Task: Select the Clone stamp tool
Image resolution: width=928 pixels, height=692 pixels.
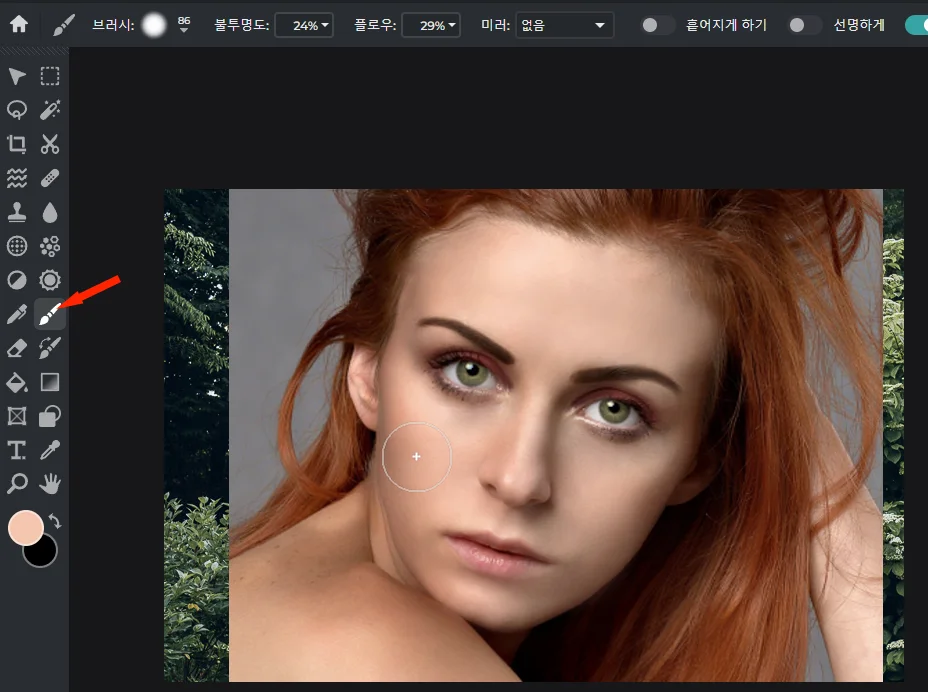Action: [x=17, y=212]
